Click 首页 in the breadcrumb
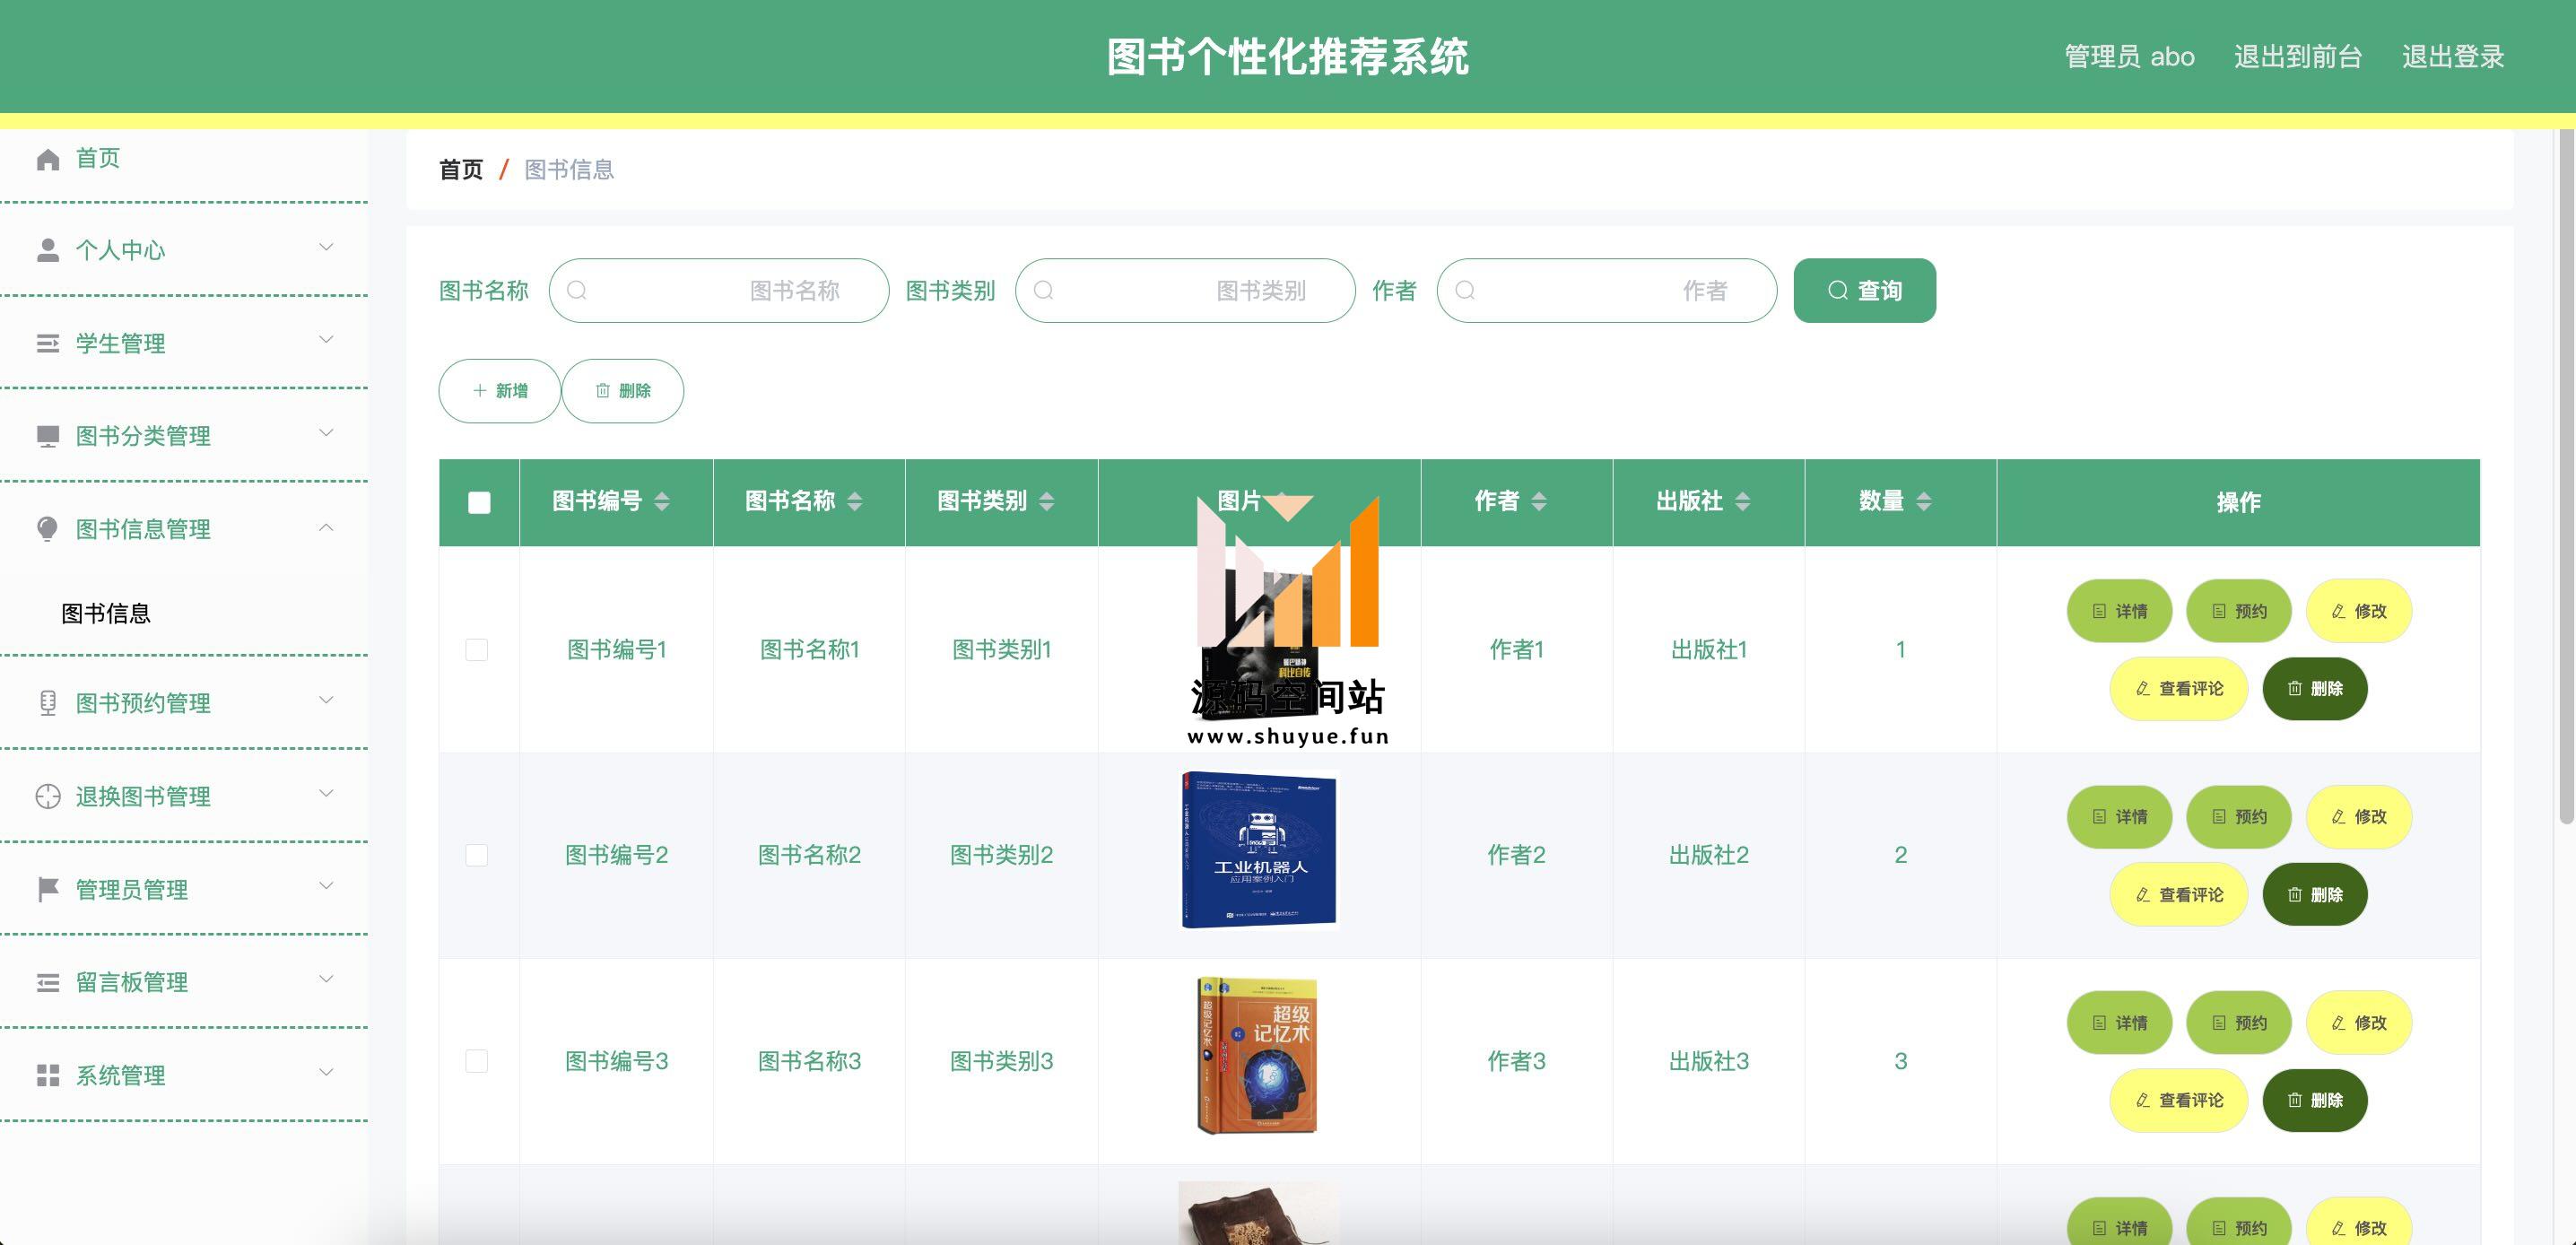The width and height of the screenshot is (2576, 1245). [x=461, y=170]
